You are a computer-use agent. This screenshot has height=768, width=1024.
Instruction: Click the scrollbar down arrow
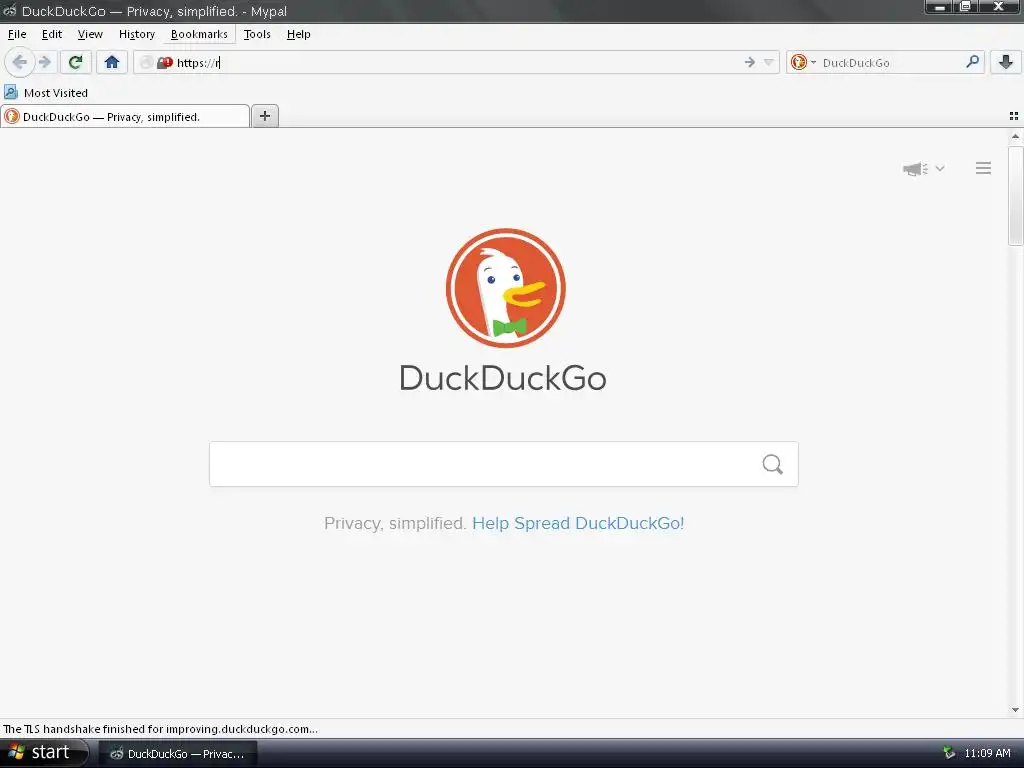(1015, 710)
